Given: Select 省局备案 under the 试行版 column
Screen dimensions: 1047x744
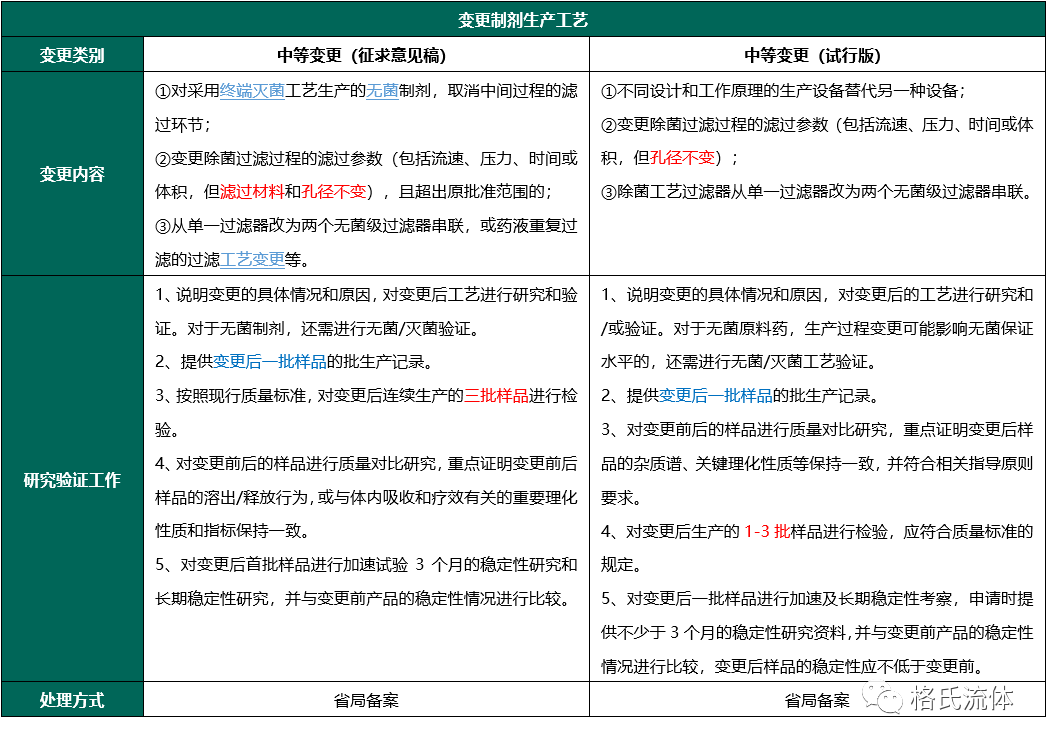Looking at the screenshot, I should (x=817, y=700).
